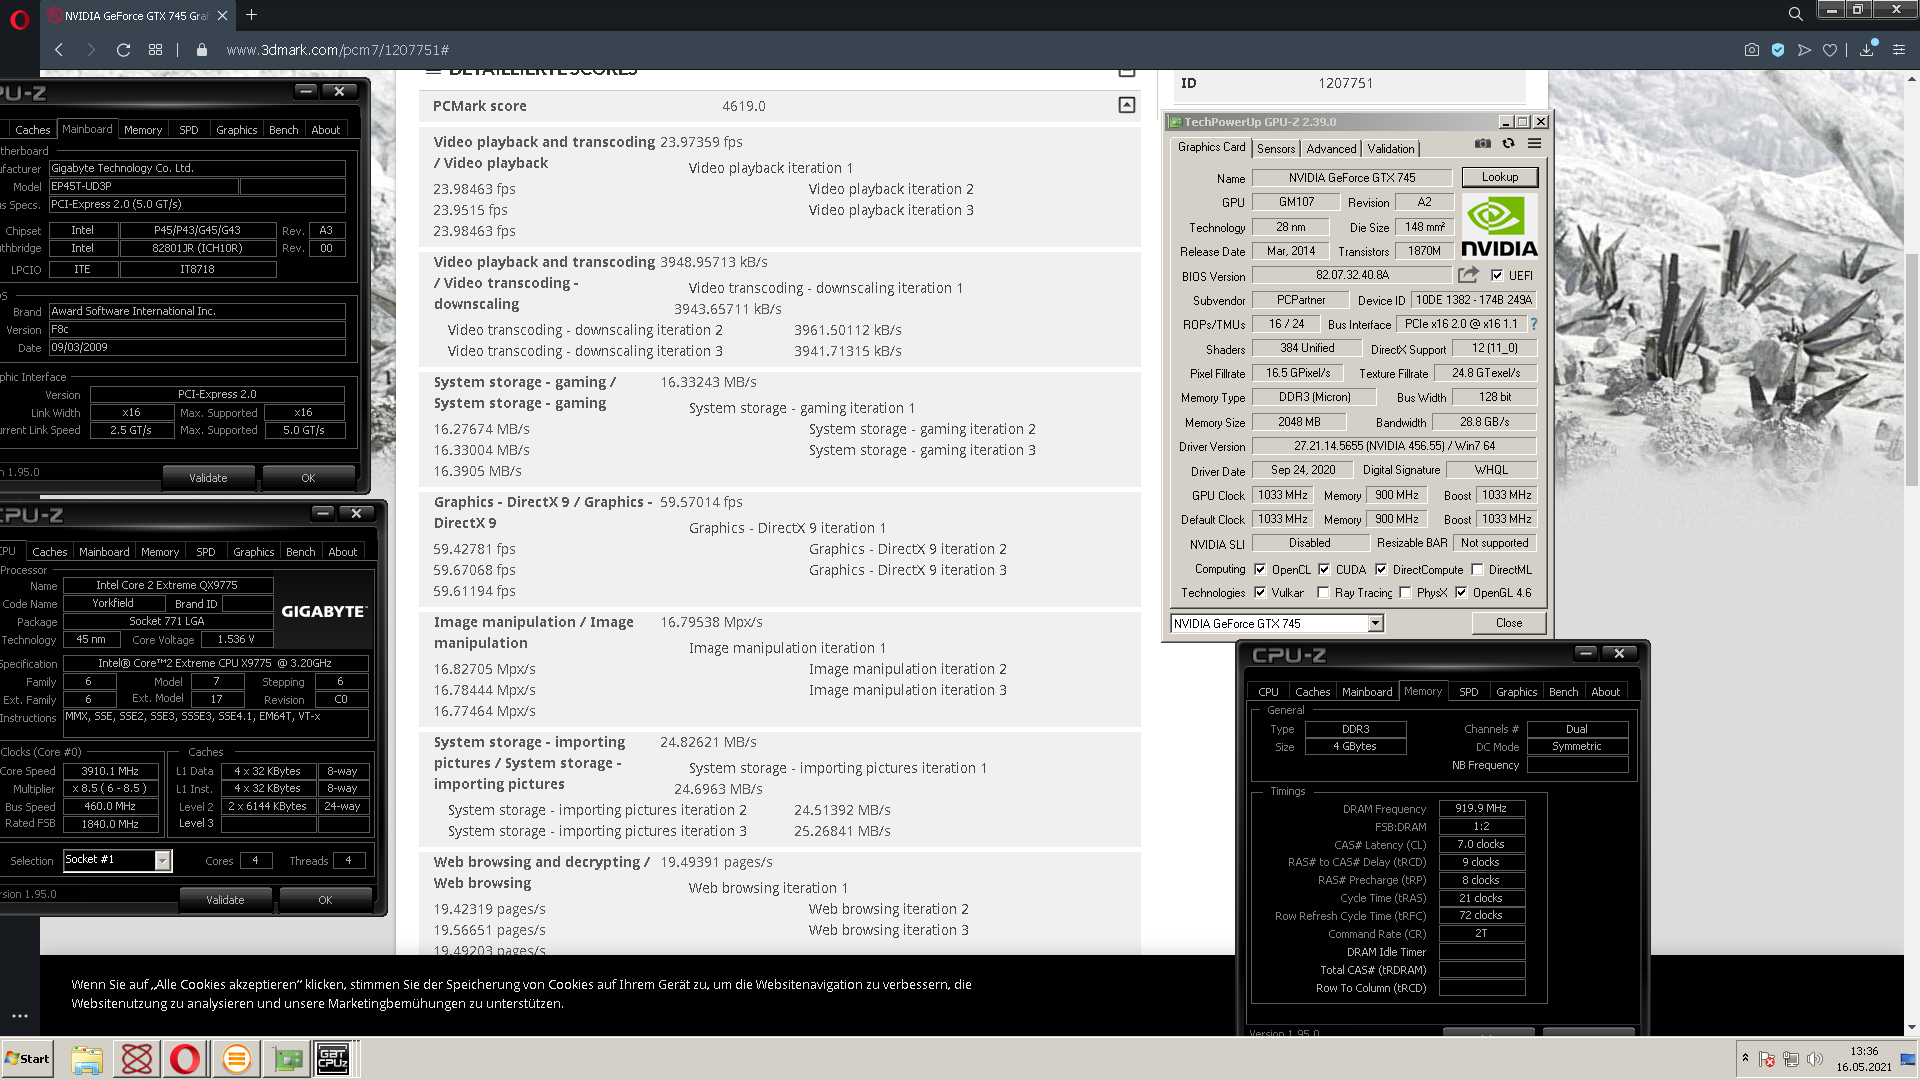Click the Lookup button in GPU-Z

coord(1499,177)
